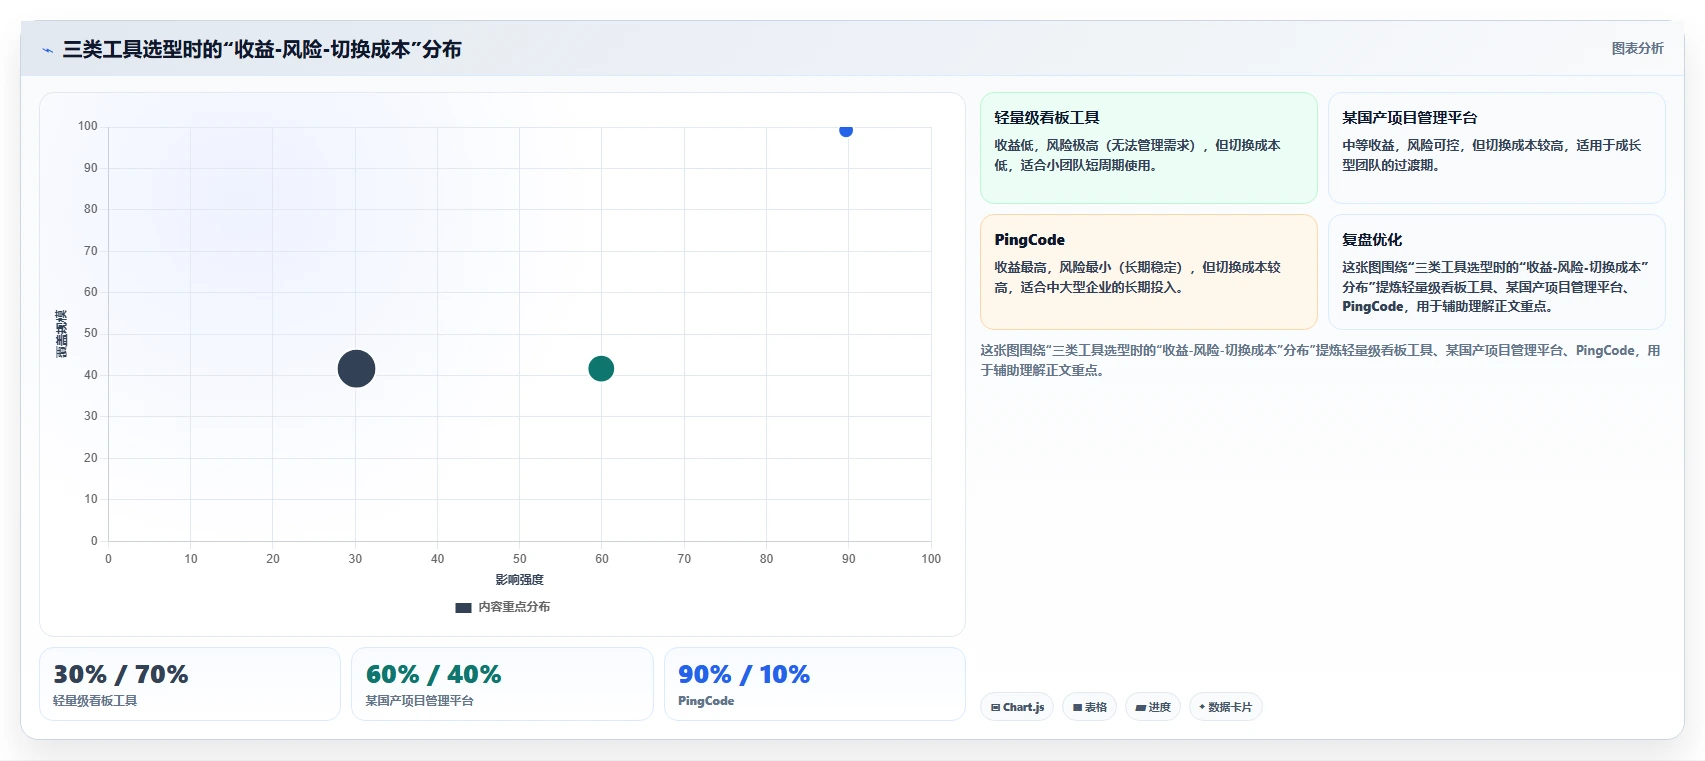
Task: Open the 复盘优化 info card
Action: click(x=1496, y=272)
